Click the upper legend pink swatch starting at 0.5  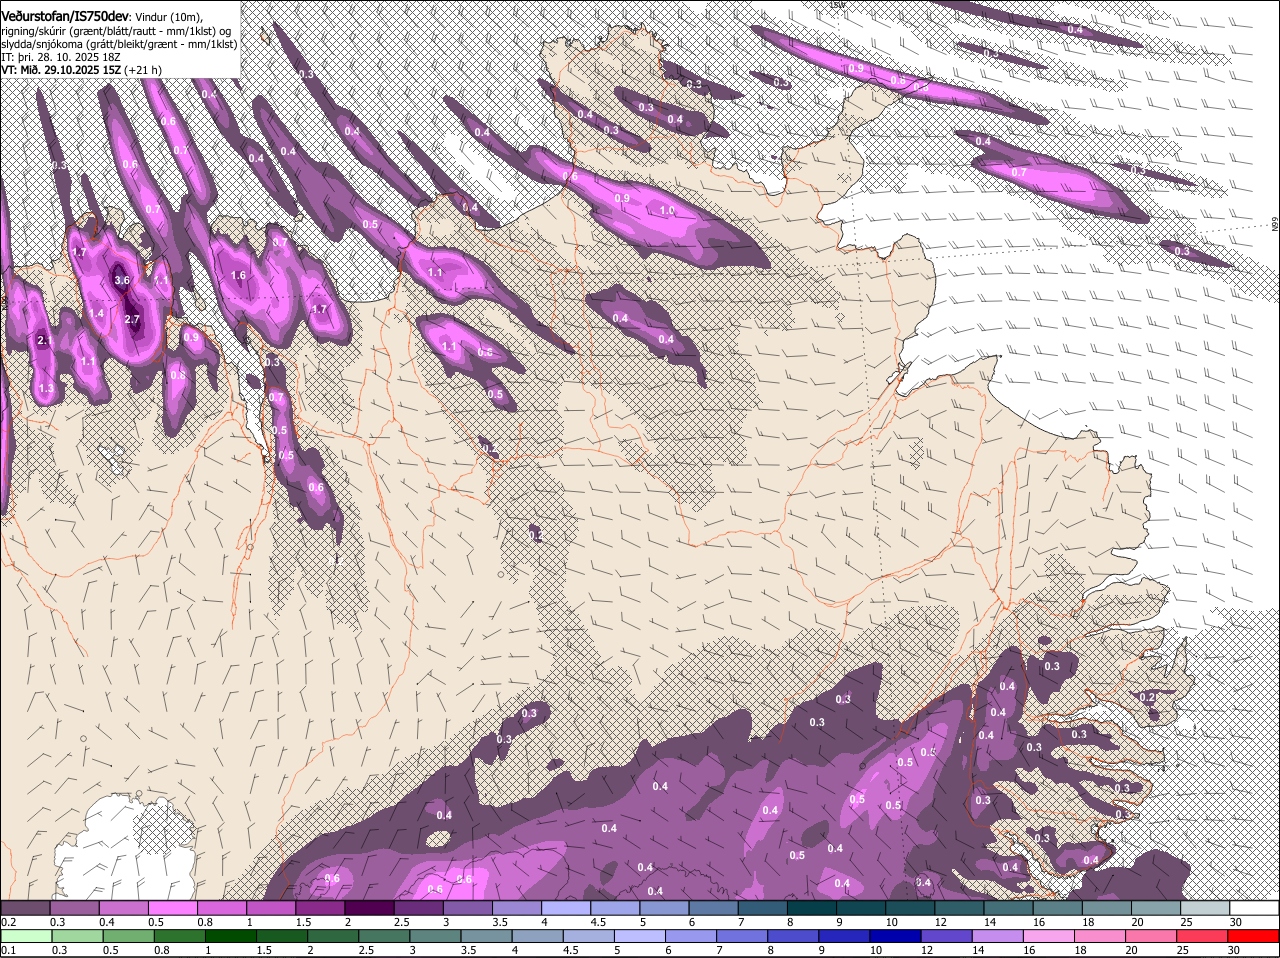[x=172, y=907]
